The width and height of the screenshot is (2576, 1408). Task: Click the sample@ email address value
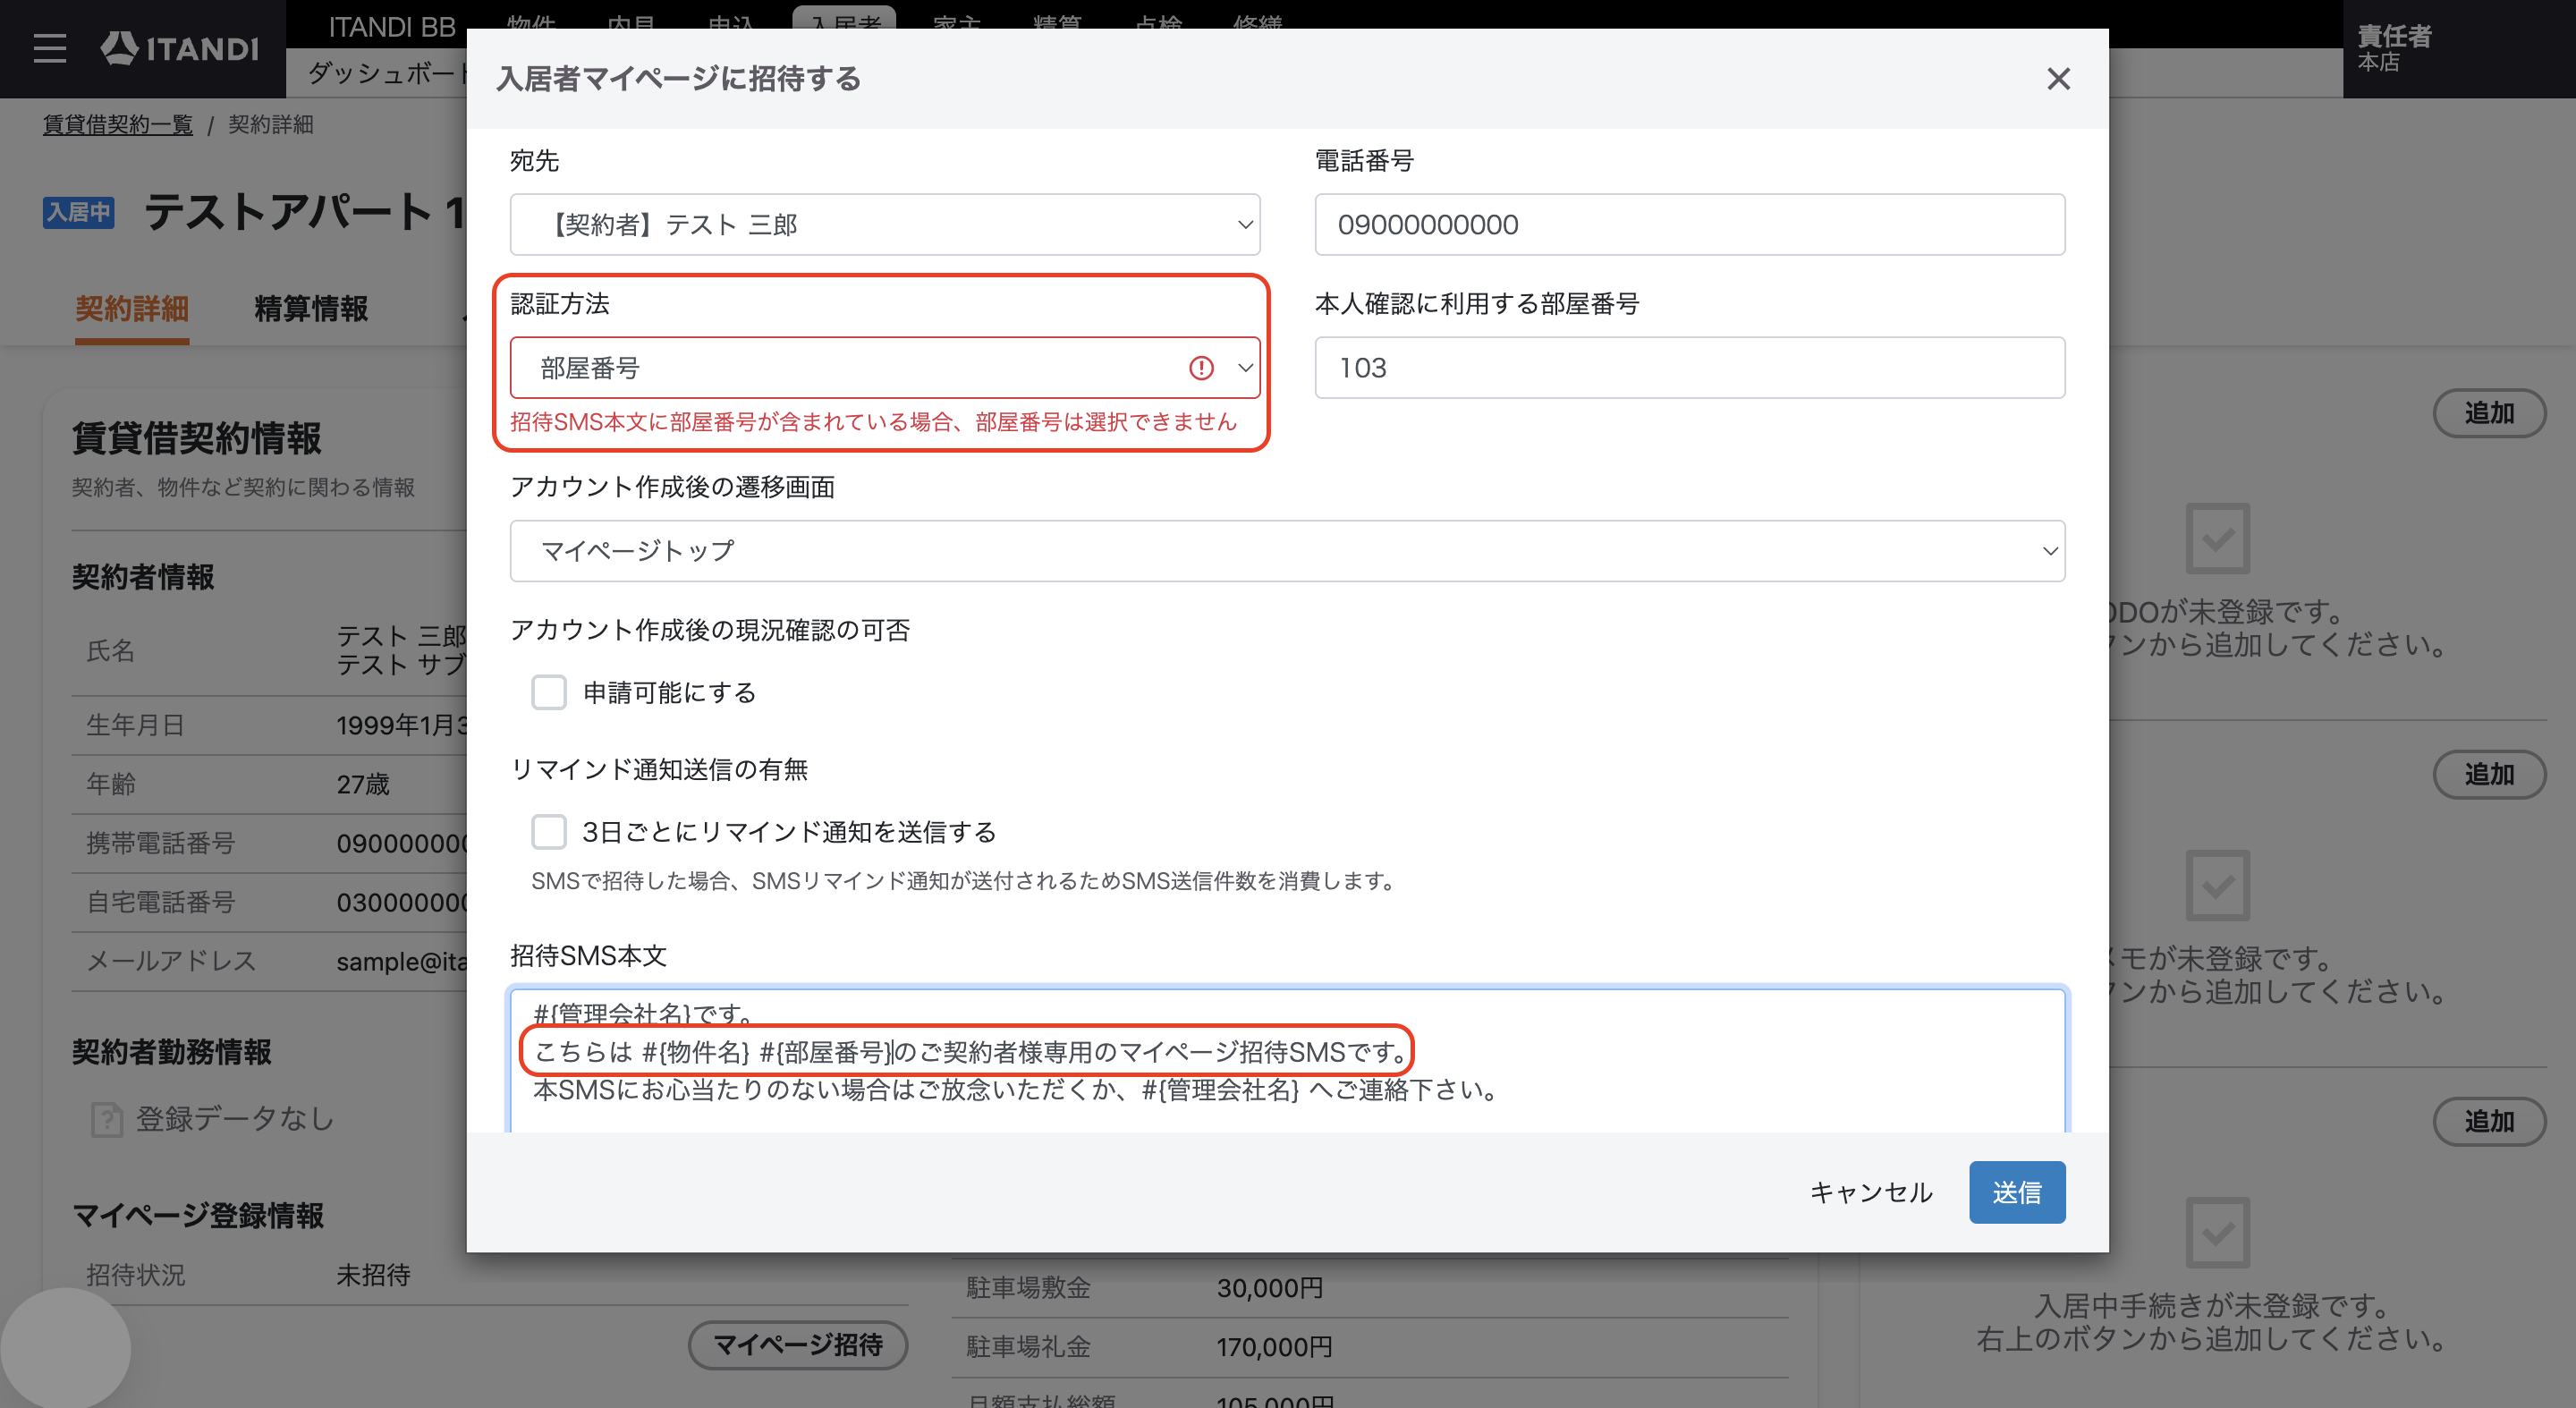[401, 961]
